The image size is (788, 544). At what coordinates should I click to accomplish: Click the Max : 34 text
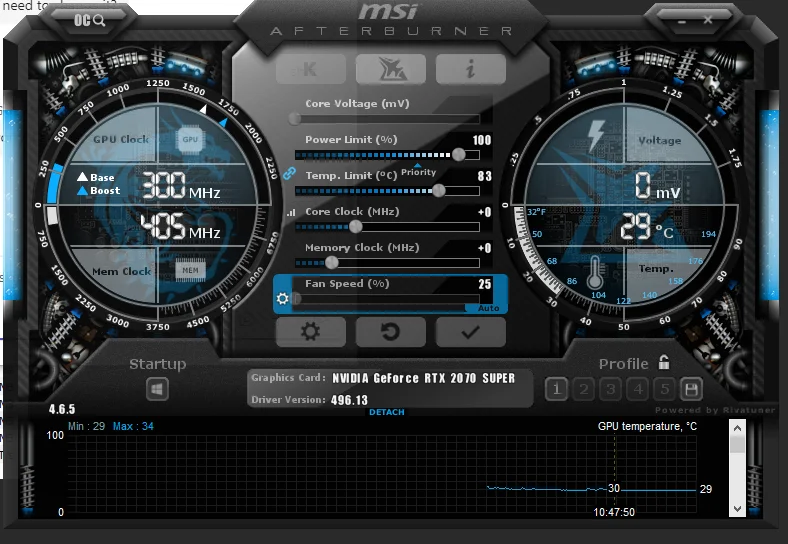pyautogui.click(x=133, y=426)
